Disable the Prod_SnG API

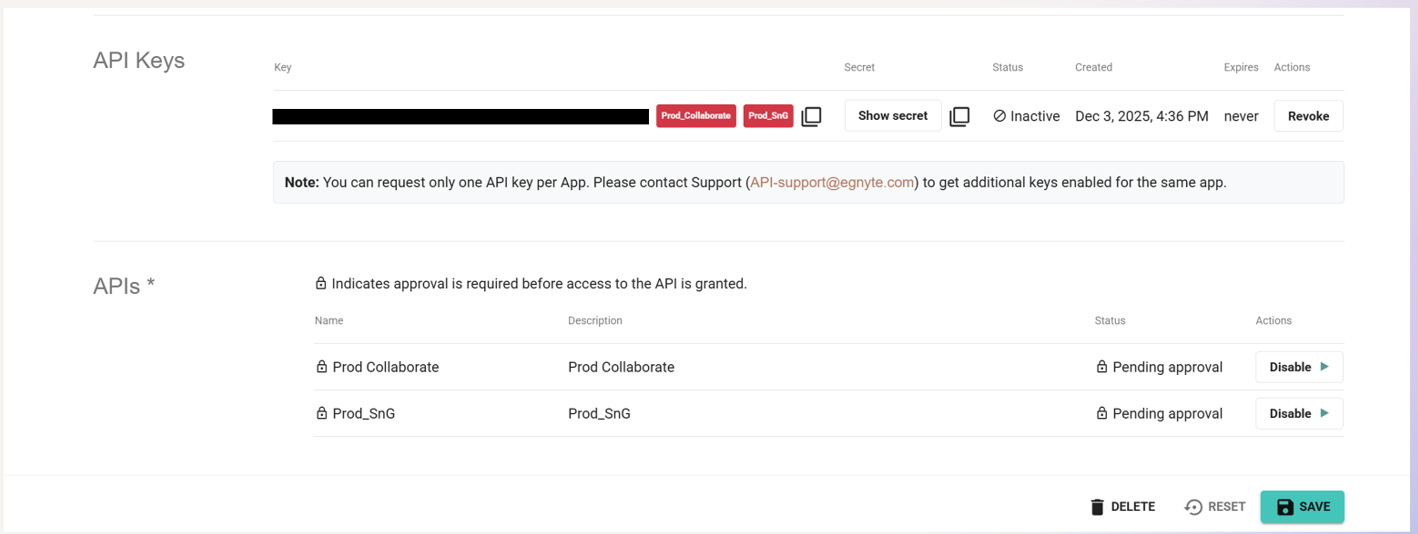click(x=1298, y=413)
